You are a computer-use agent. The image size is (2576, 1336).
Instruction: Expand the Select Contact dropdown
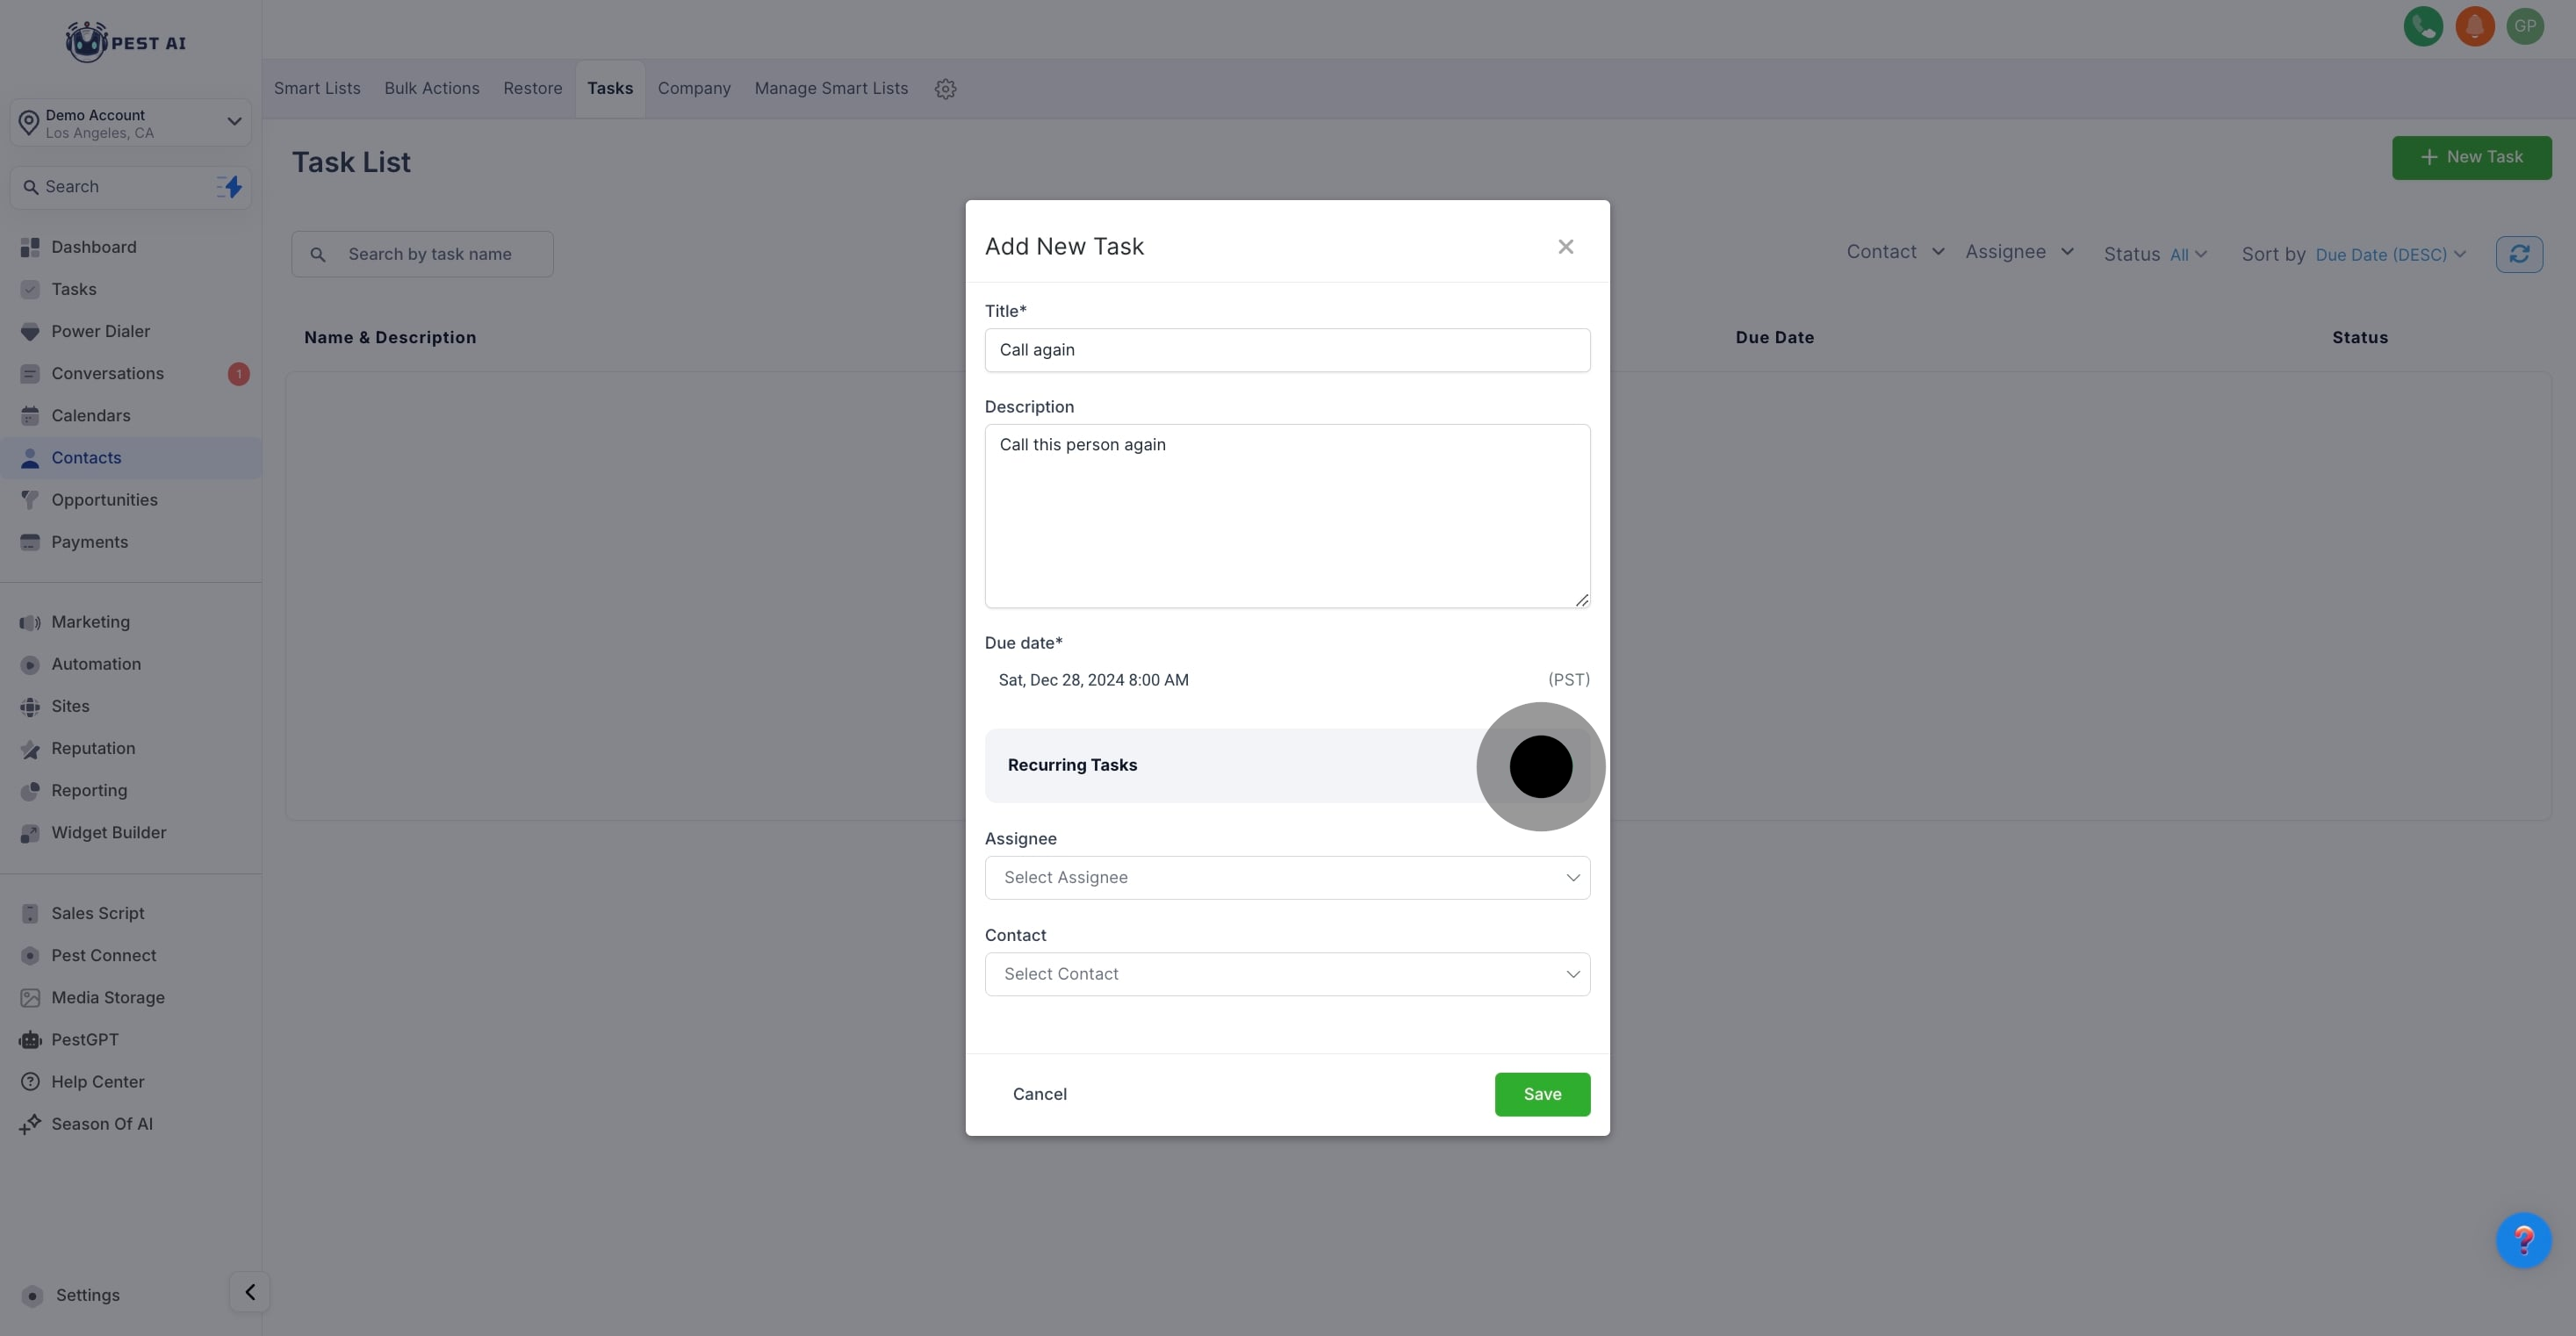point(1287,974)
